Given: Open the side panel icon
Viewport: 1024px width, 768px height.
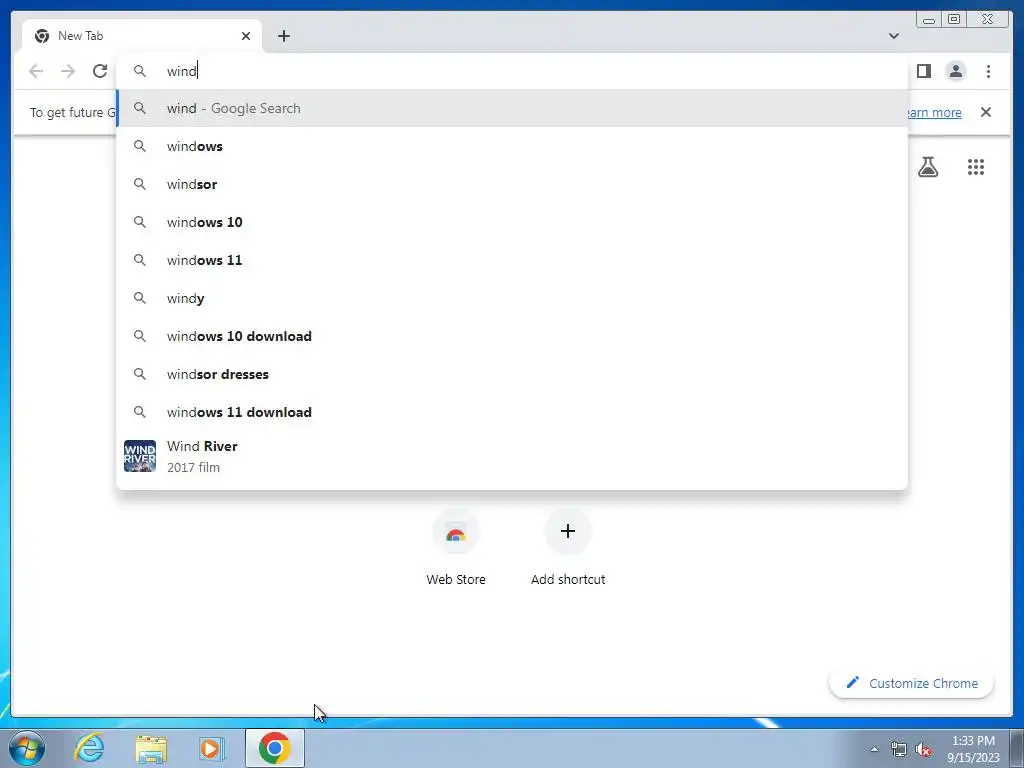Looking at the screenshot, I should pyautogui.click(x=923, y=71).
